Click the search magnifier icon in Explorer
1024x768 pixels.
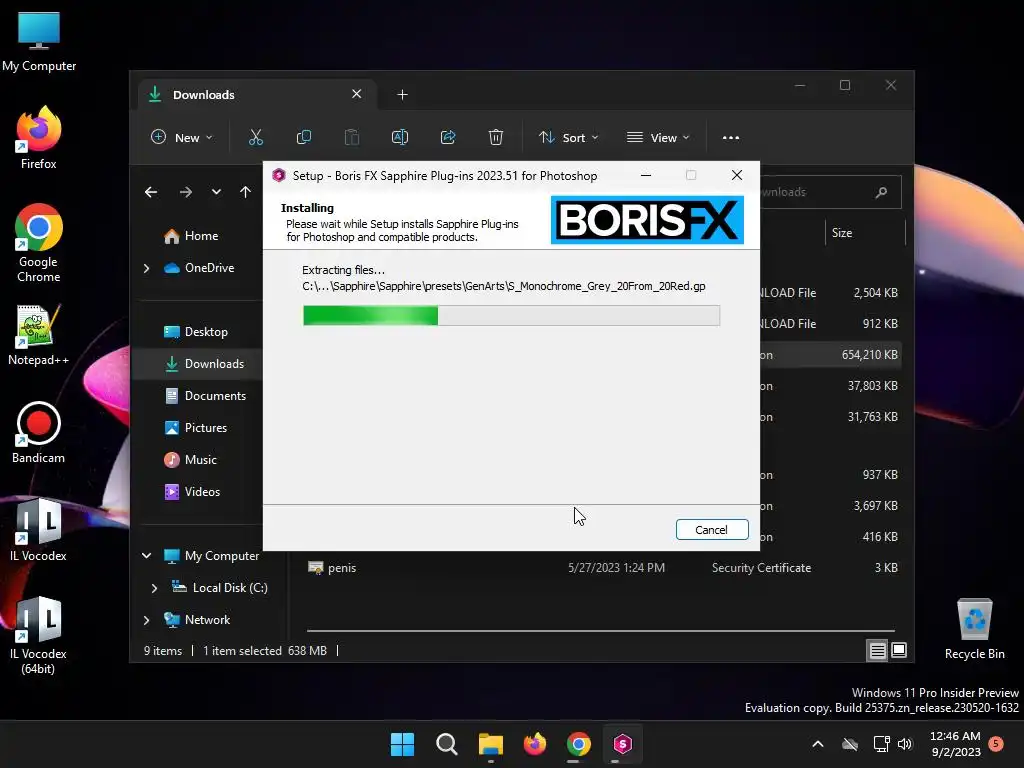tap(882, 192)
